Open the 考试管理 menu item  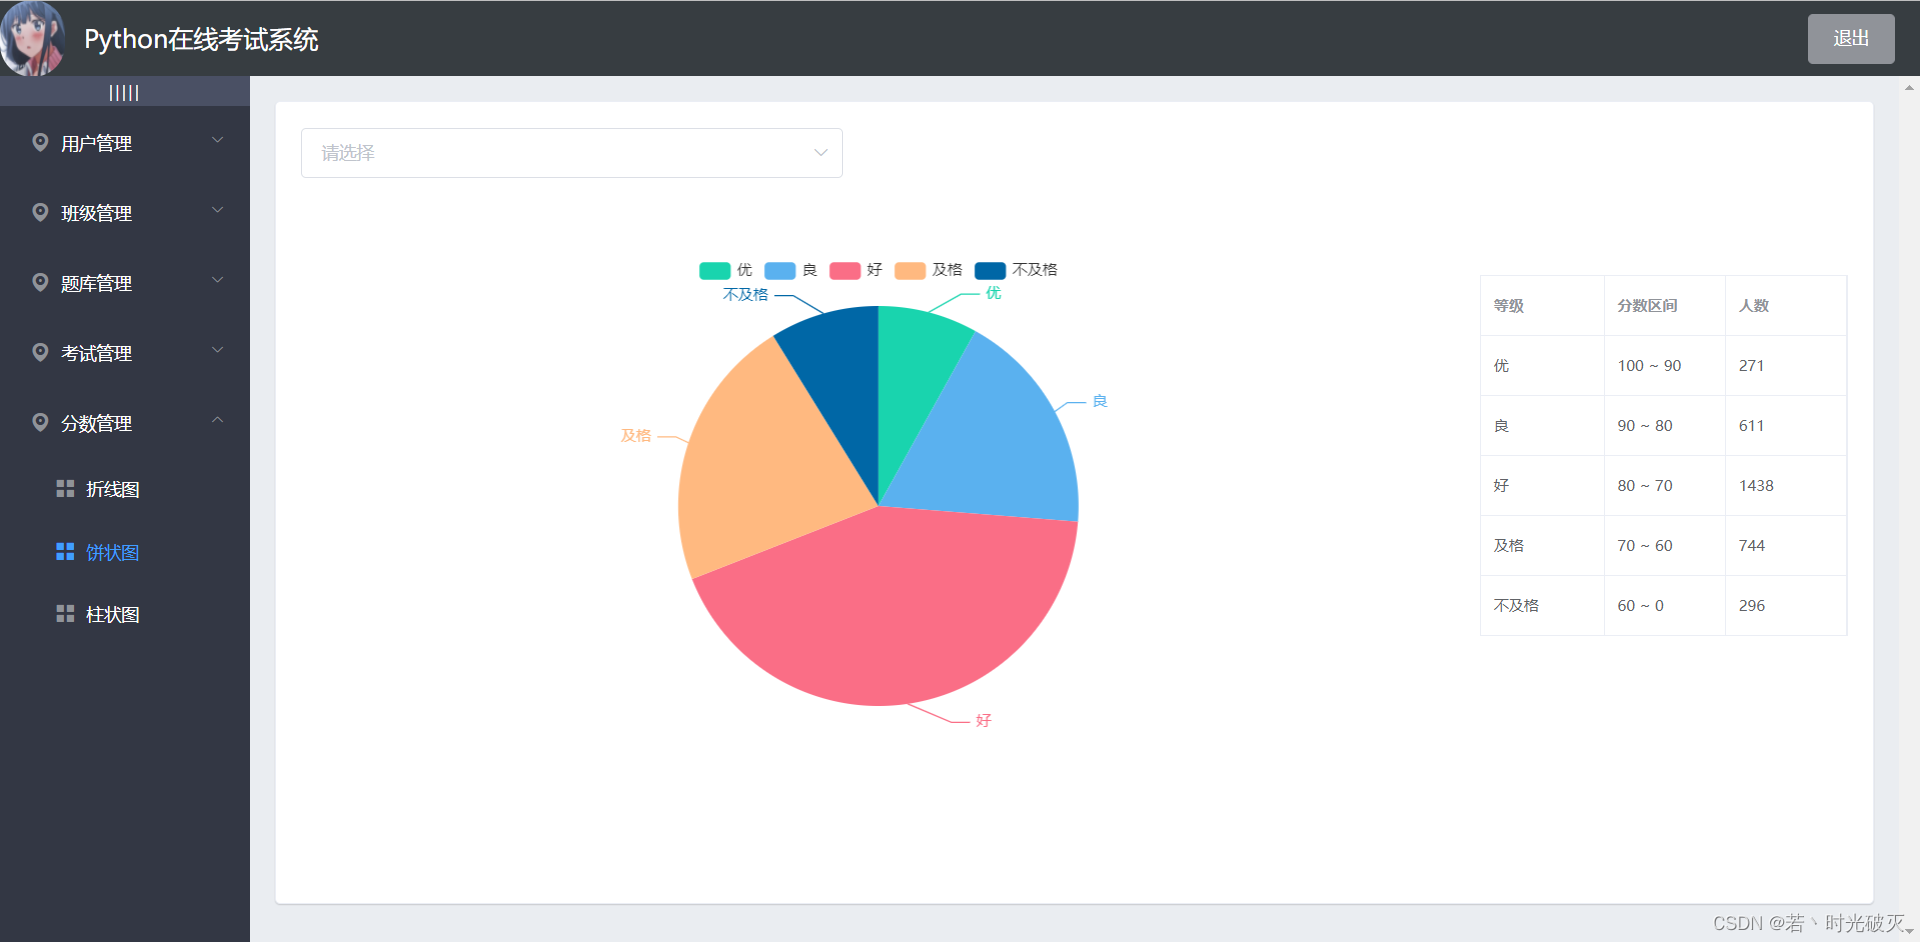tap(125, 353)
